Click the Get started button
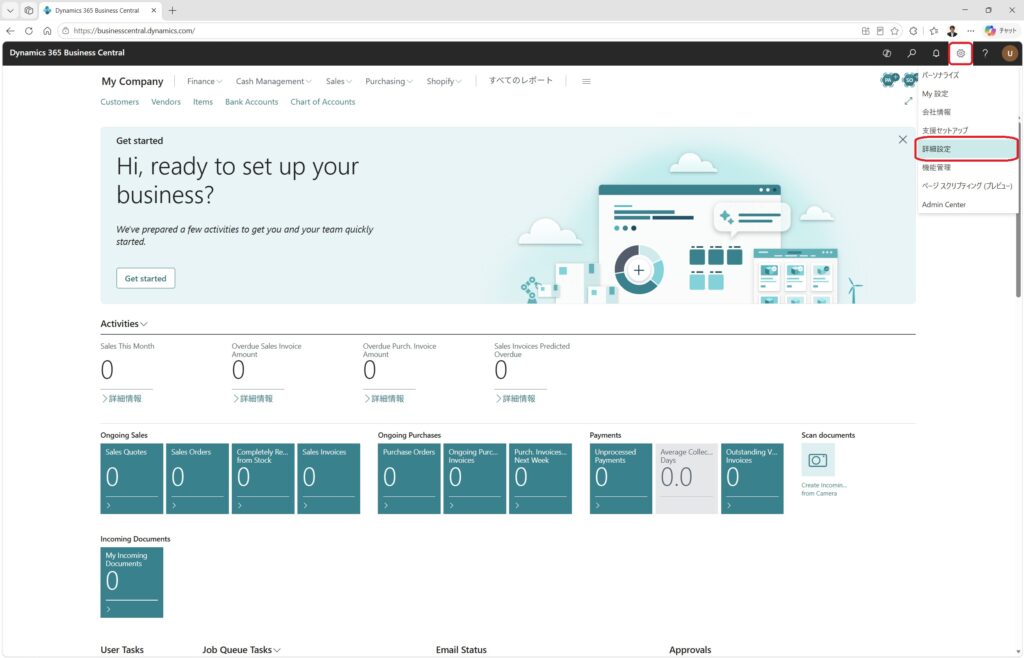 coord(146,278)
